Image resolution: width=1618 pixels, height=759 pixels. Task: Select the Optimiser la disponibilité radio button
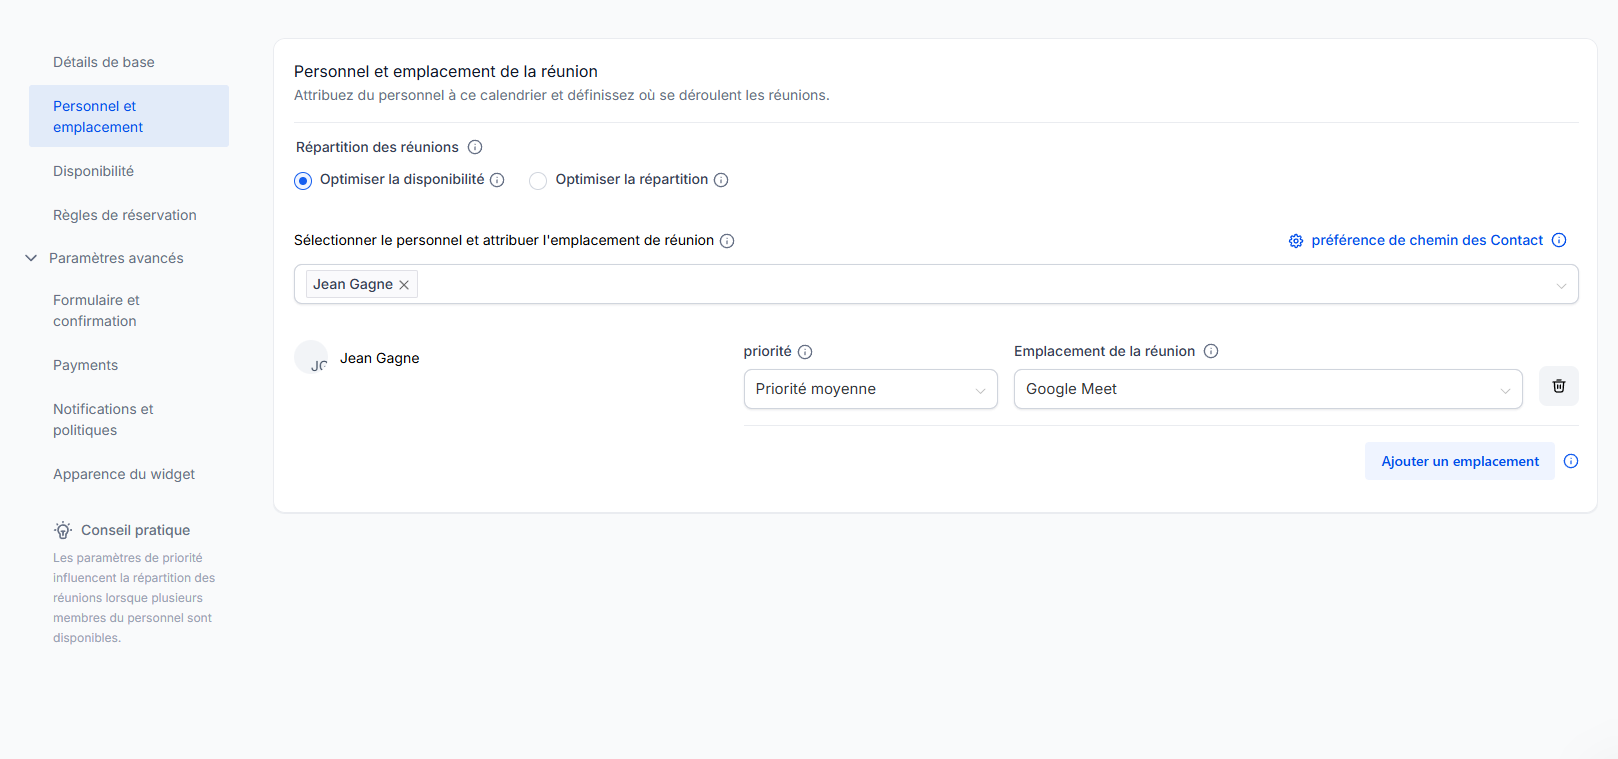tap(303, 181)
